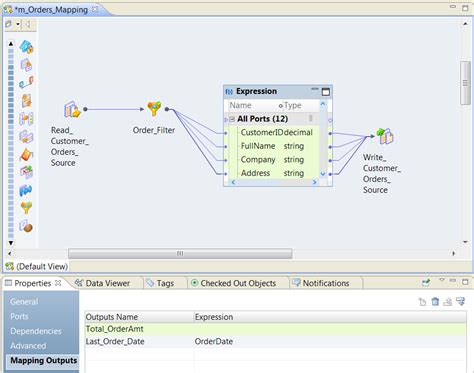Select the Order_Filter transformation icon
This screenshot has height=373, width=474.
[x=154, y=108]
